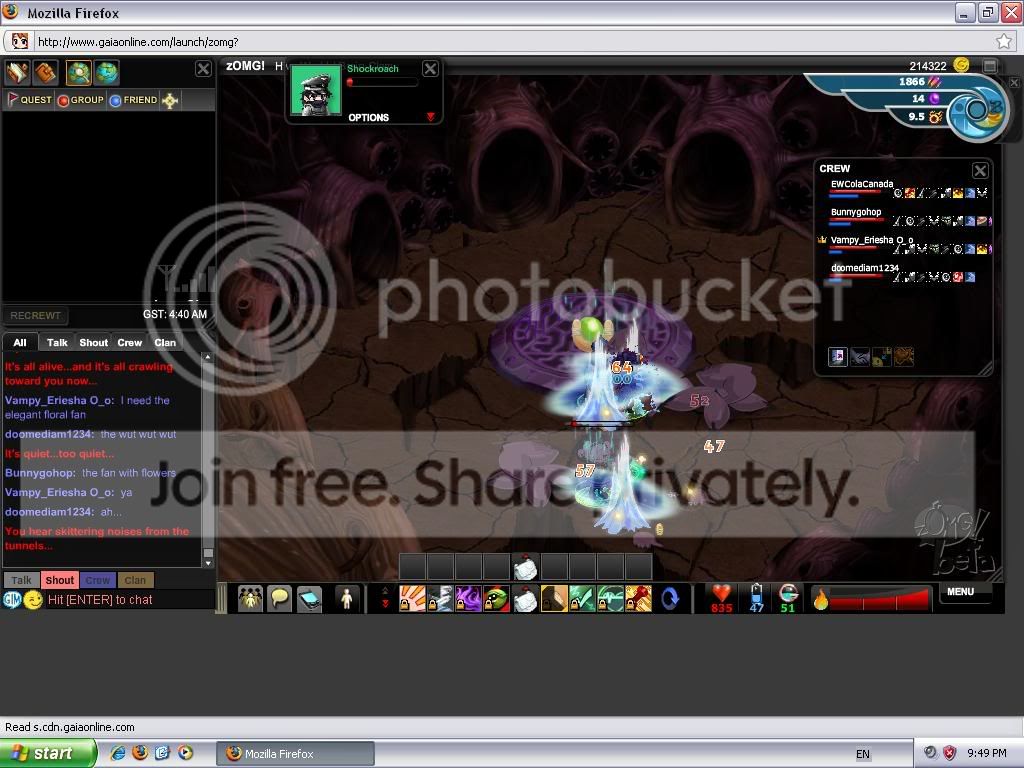
Task: Click the gold compass marker icon
Action: (x=170, y=100)
